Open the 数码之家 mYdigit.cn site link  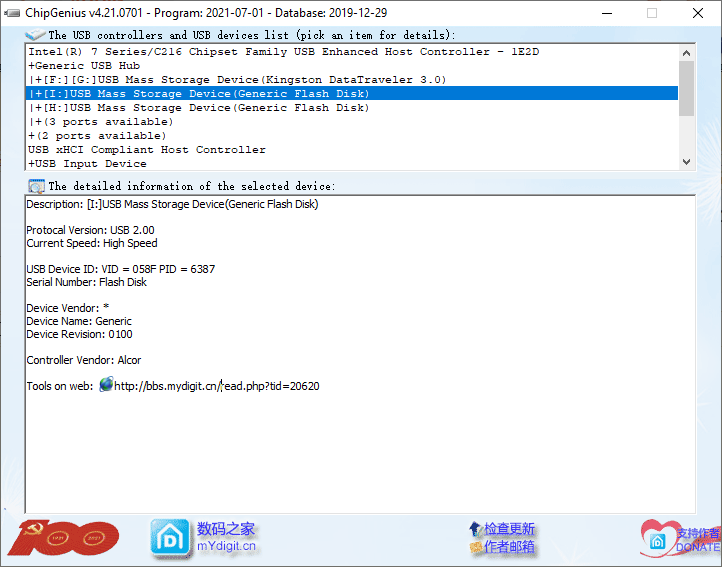[x=226, y=537]
